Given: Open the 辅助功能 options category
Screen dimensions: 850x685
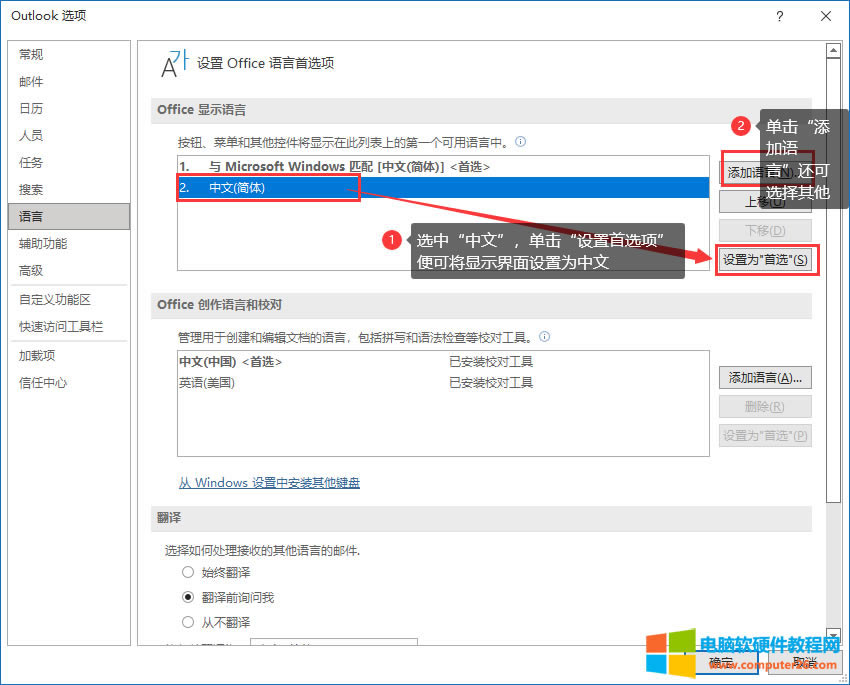Looking at the screenshot, I should click(x=69, y=243).
